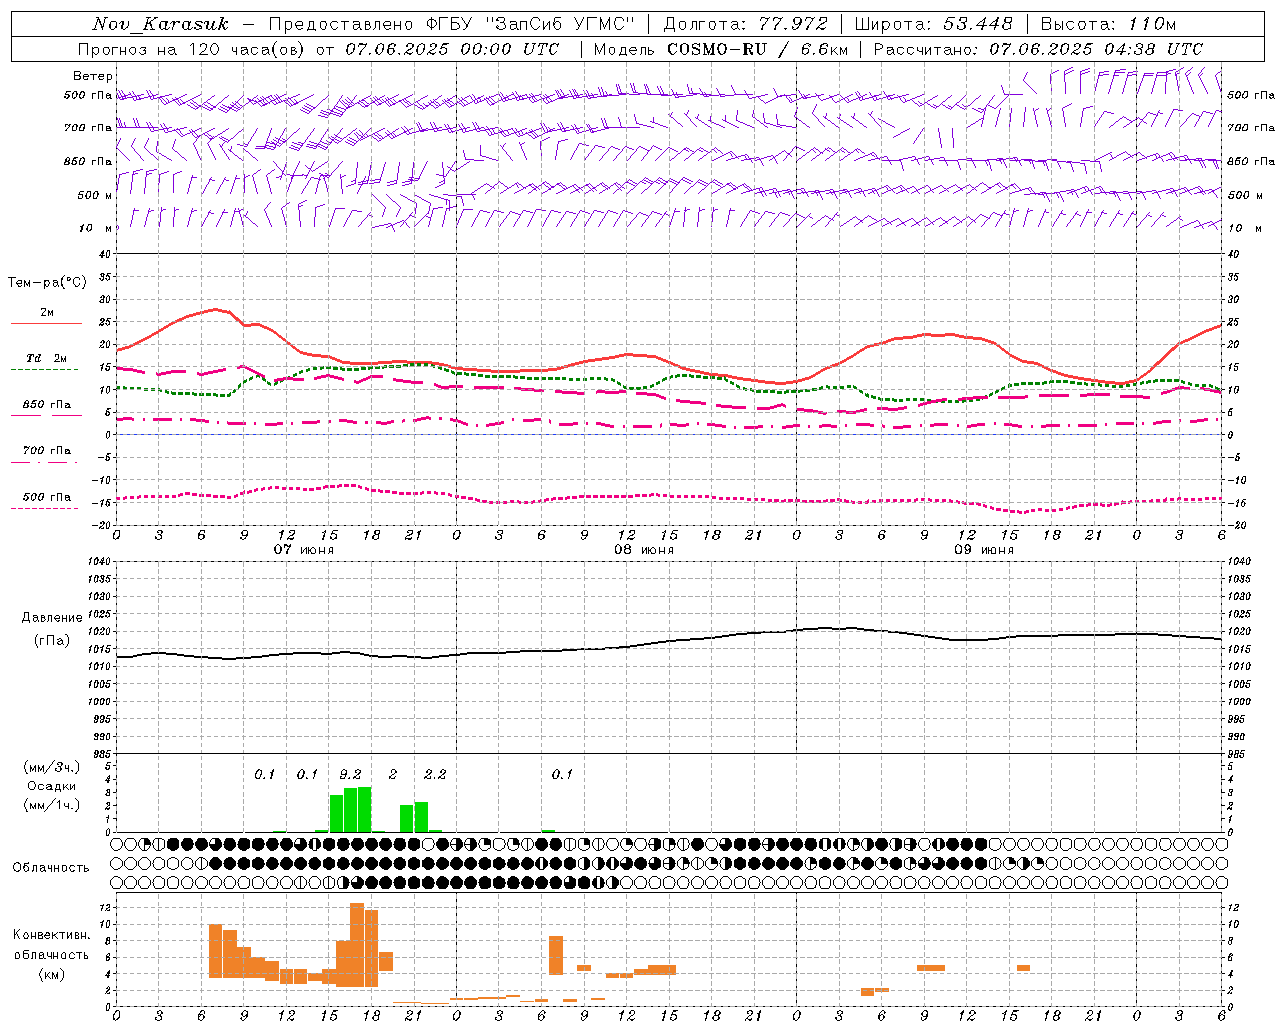Viewport: 1280px width, 1024px height.
Task: Click the '9.2' three-hour precipitation total
Action: pos(350,775)
